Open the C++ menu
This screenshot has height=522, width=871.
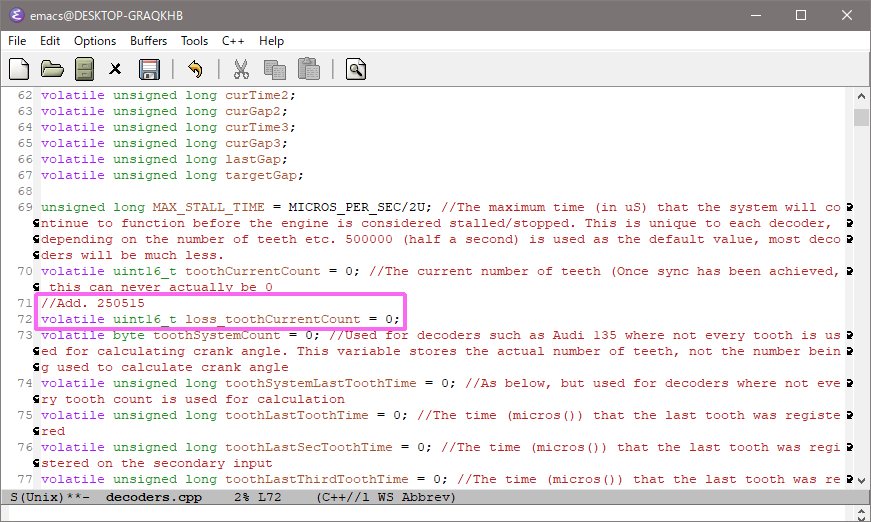pos(233,41)
